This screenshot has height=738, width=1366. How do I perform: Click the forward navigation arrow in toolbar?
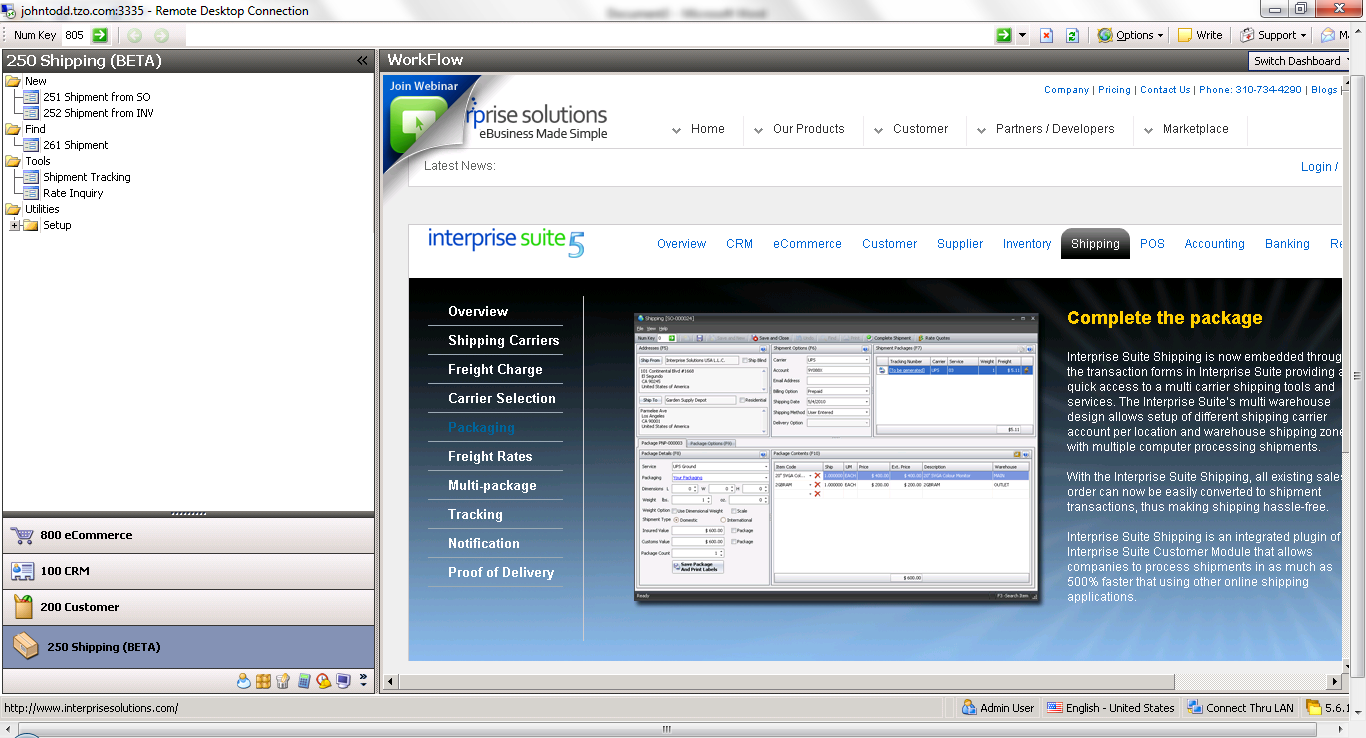[x=161, y=35]
